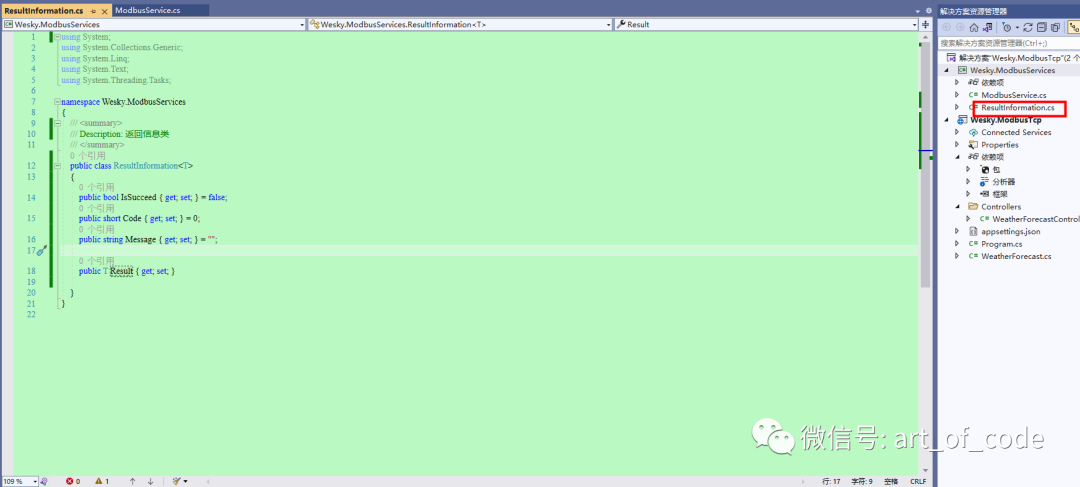Click the CRLF line ending indicator
The height and width of the screenshot is (487, 1080).
918,481
